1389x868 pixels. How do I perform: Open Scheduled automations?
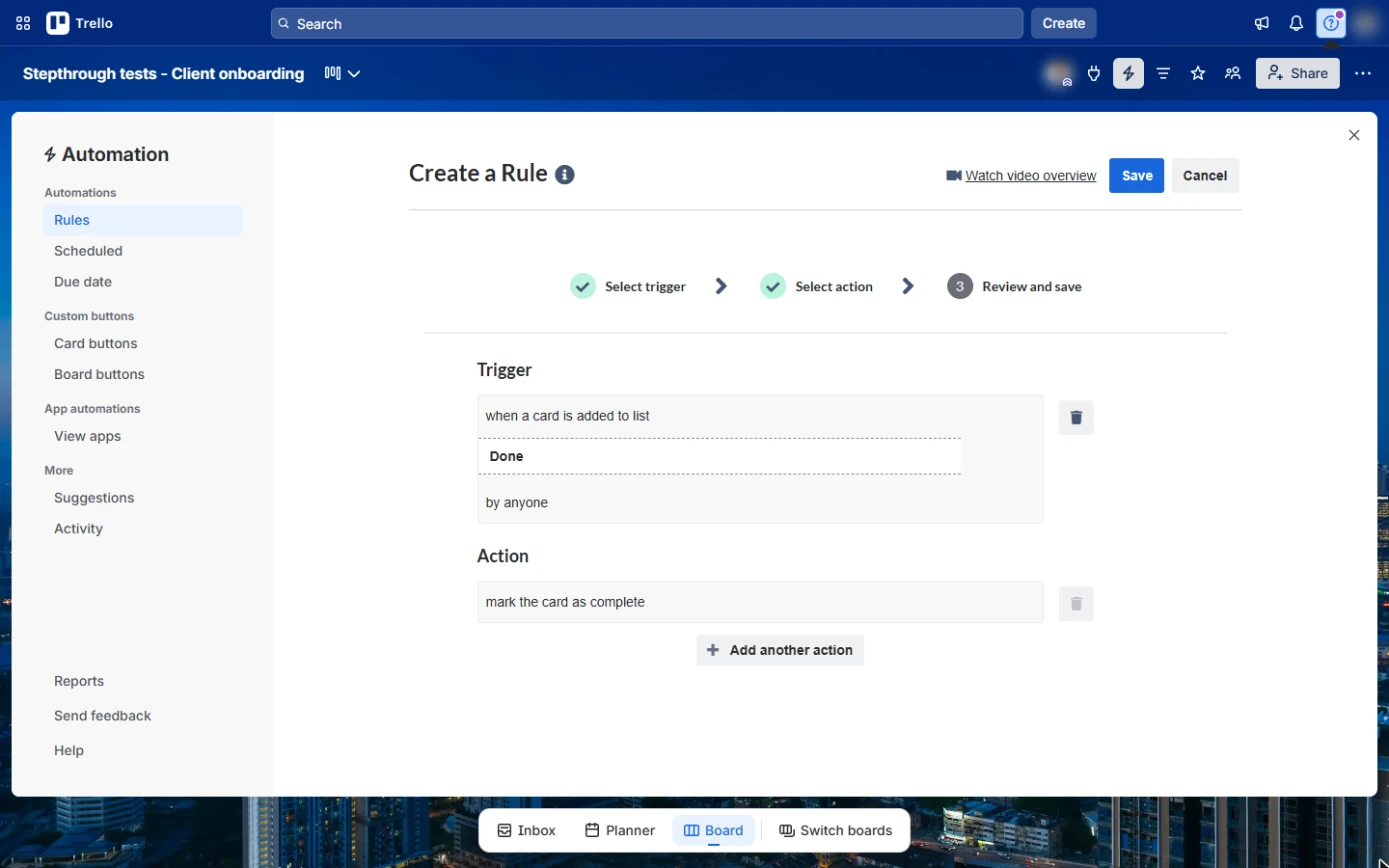point(142,251)
